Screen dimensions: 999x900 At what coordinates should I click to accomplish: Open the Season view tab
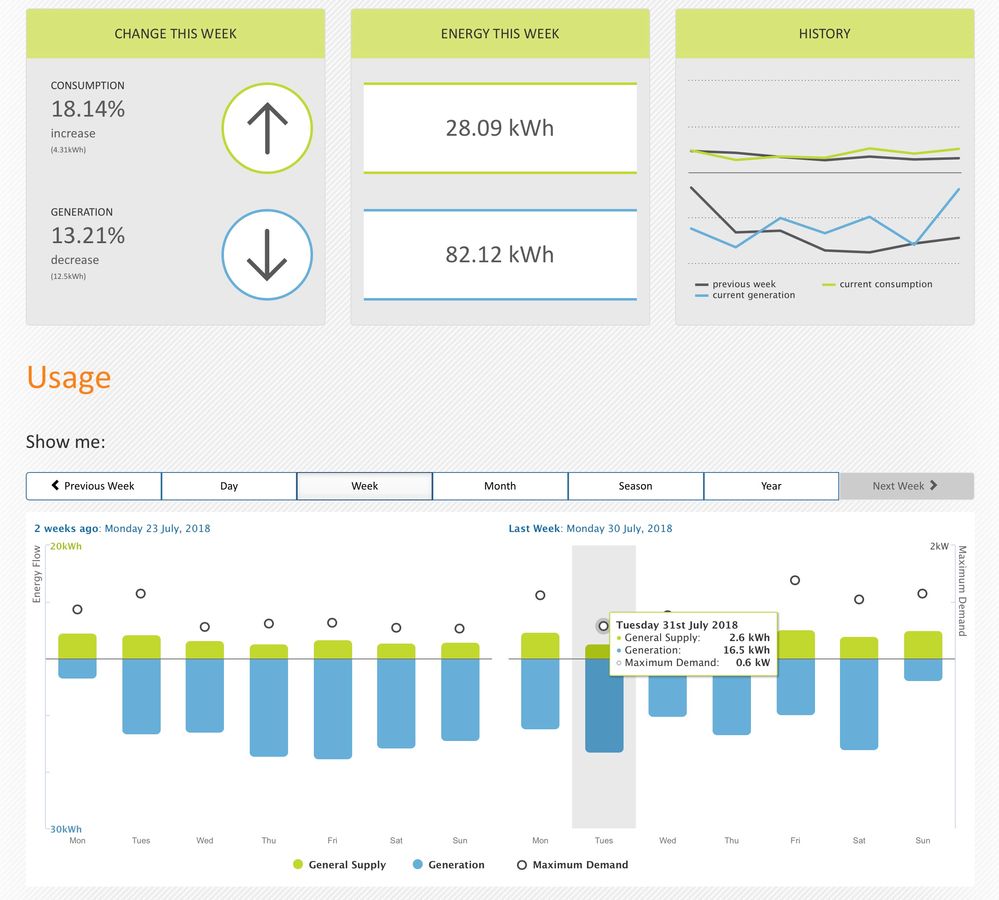pyautogui.click(x=635, y=486)
